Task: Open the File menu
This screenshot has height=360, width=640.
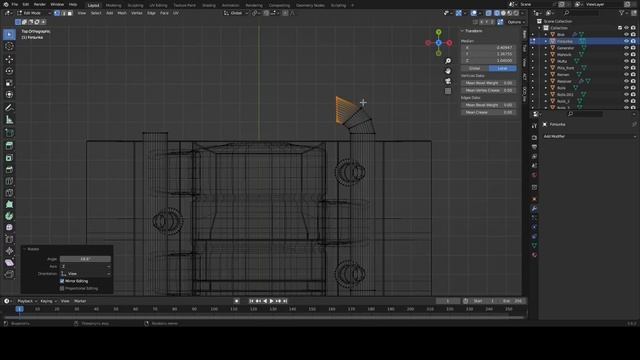Action: click(x=15, y=4)
